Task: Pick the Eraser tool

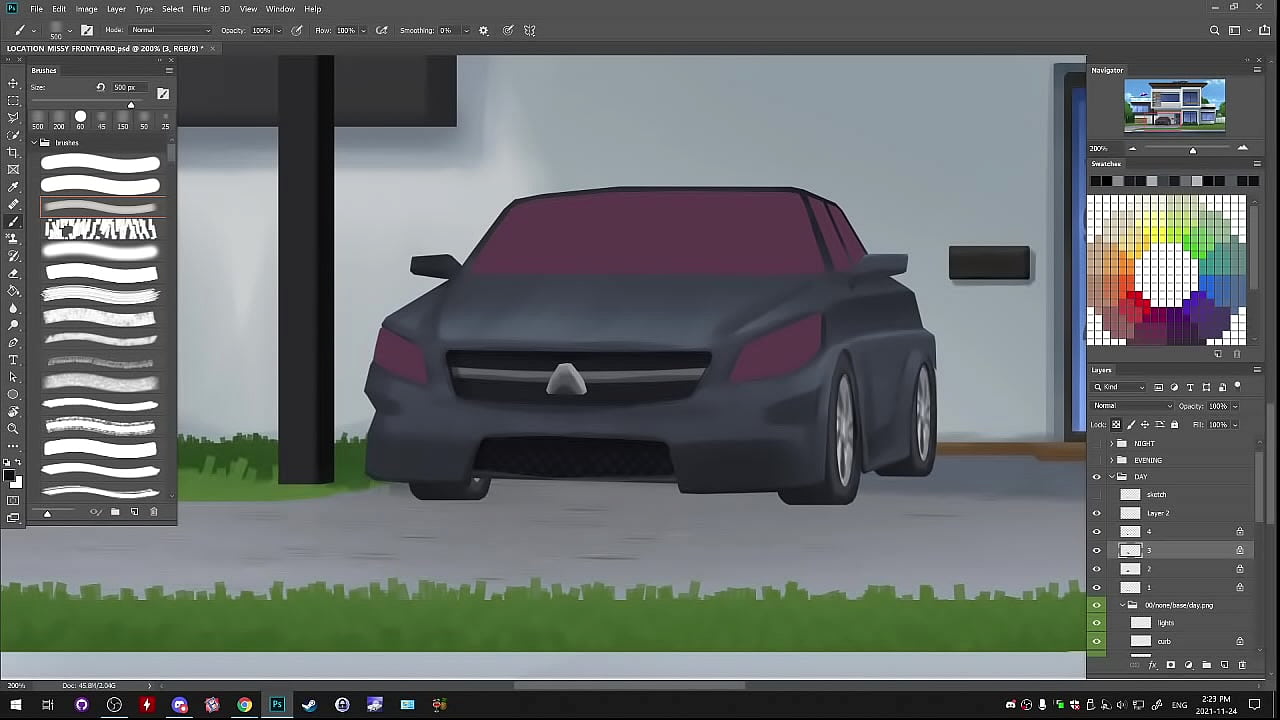Action: [x=13, y=273]
